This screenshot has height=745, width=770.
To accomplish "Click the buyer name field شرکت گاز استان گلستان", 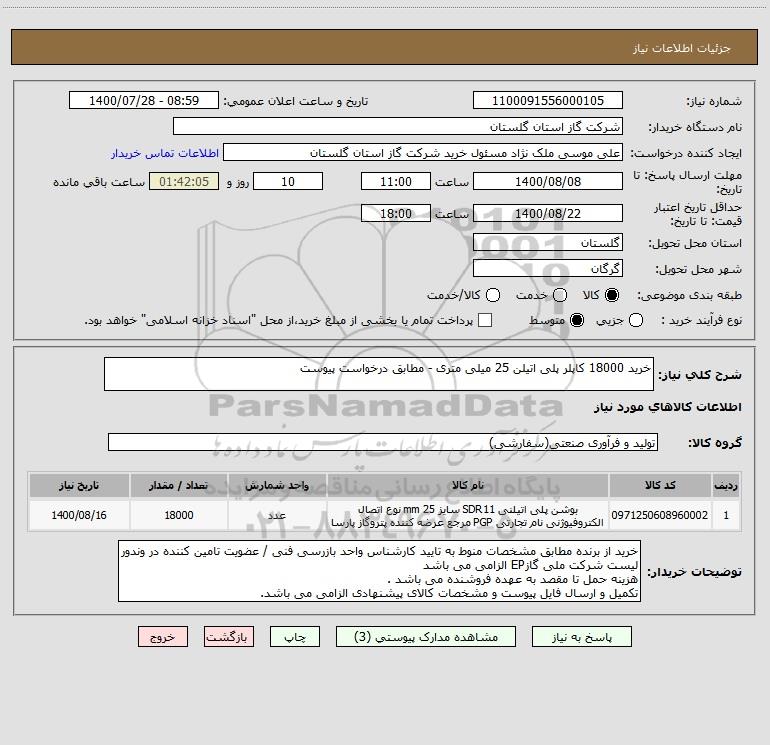I will (398, 127).
